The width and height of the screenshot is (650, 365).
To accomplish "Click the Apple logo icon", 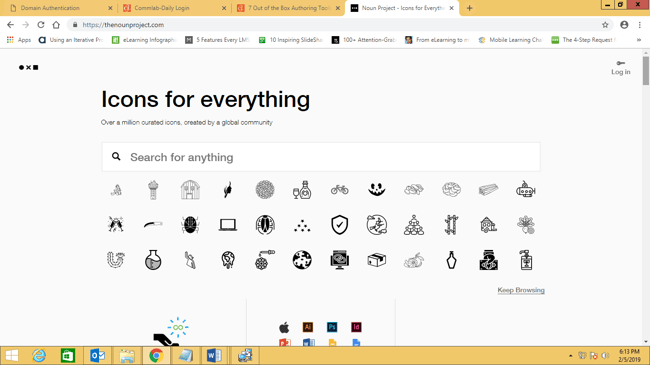I will (x=284, y=327).
